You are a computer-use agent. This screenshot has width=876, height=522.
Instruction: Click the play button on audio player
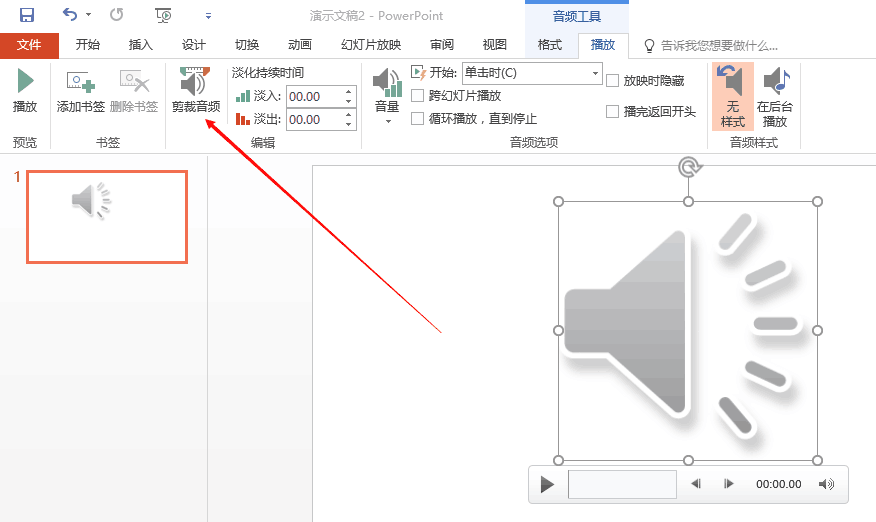pyautogui.click(x=547, y=484)
